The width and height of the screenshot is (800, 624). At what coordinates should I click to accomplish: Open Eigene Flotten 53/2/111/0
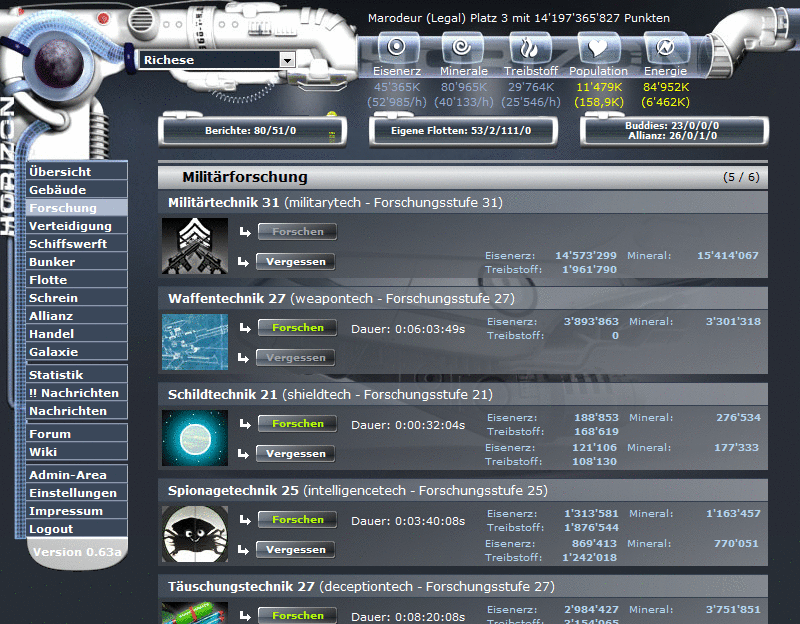pos(463,129)
